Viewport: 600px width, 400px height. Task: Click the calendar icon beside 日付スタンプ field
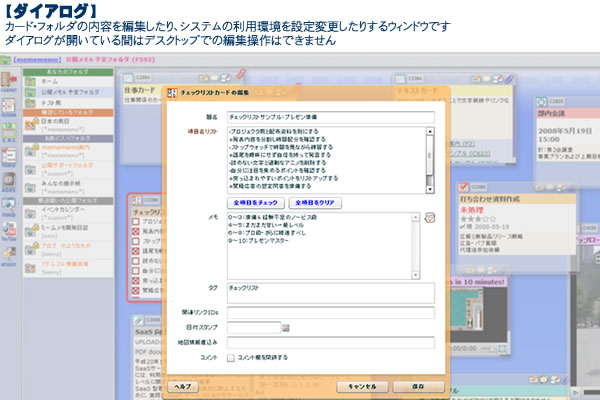click(286, 327)
